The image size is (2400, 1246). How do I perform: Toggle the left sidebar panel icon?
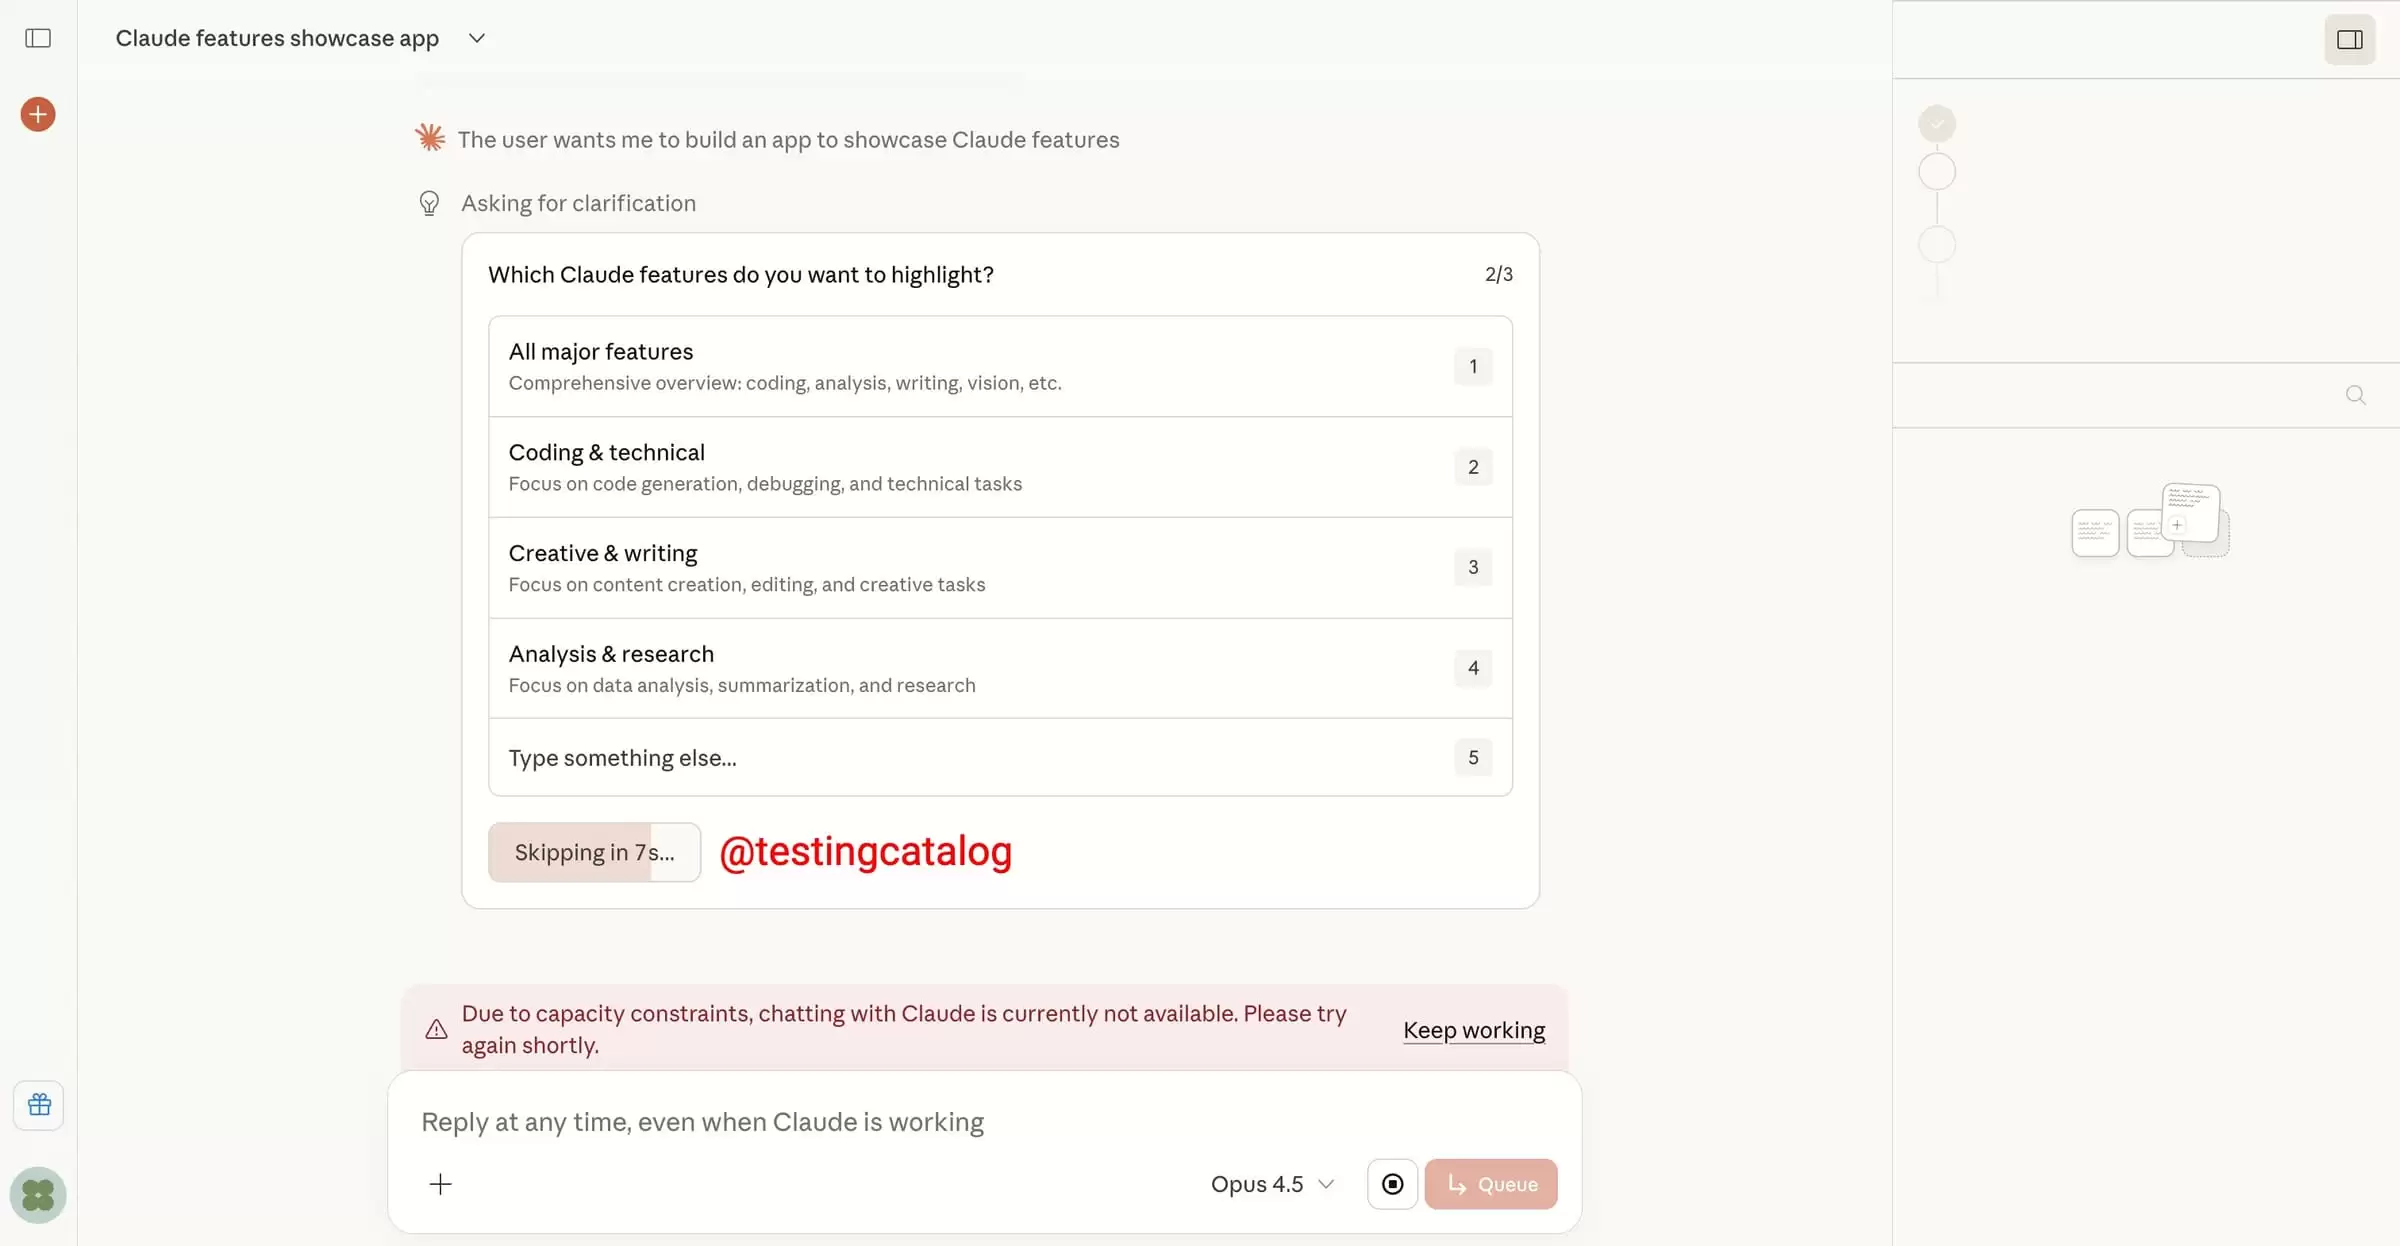click(38, 38)
